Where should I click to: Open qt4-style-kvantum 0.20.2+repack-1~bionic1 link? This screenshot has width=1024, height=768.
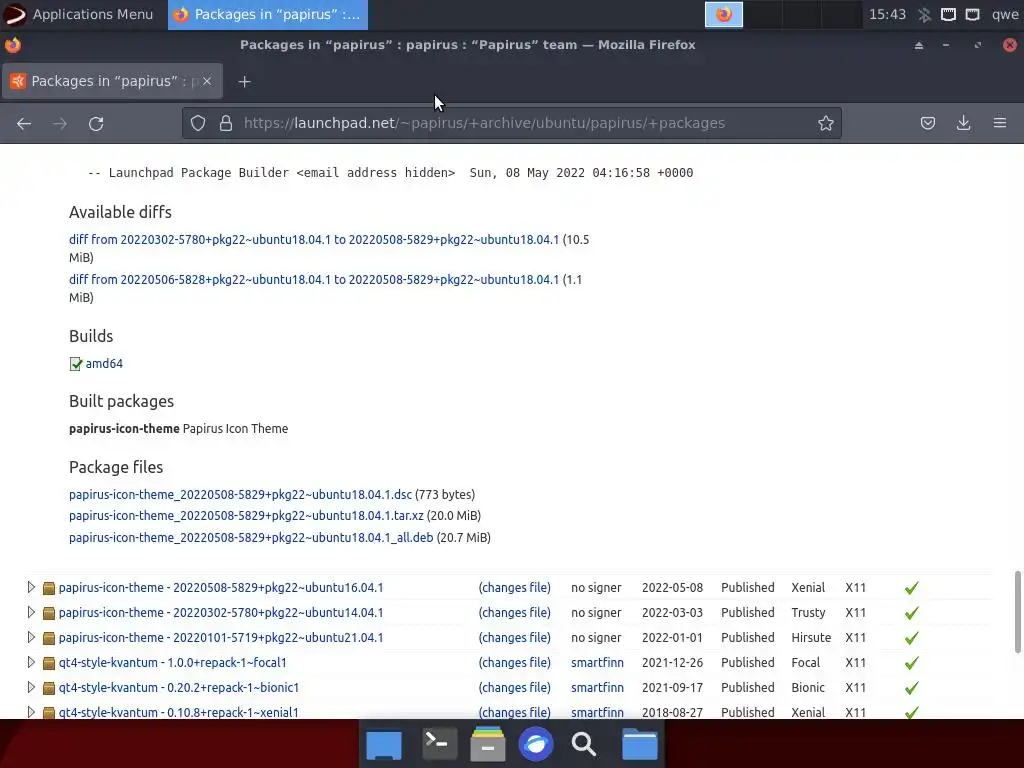(179, 687)
